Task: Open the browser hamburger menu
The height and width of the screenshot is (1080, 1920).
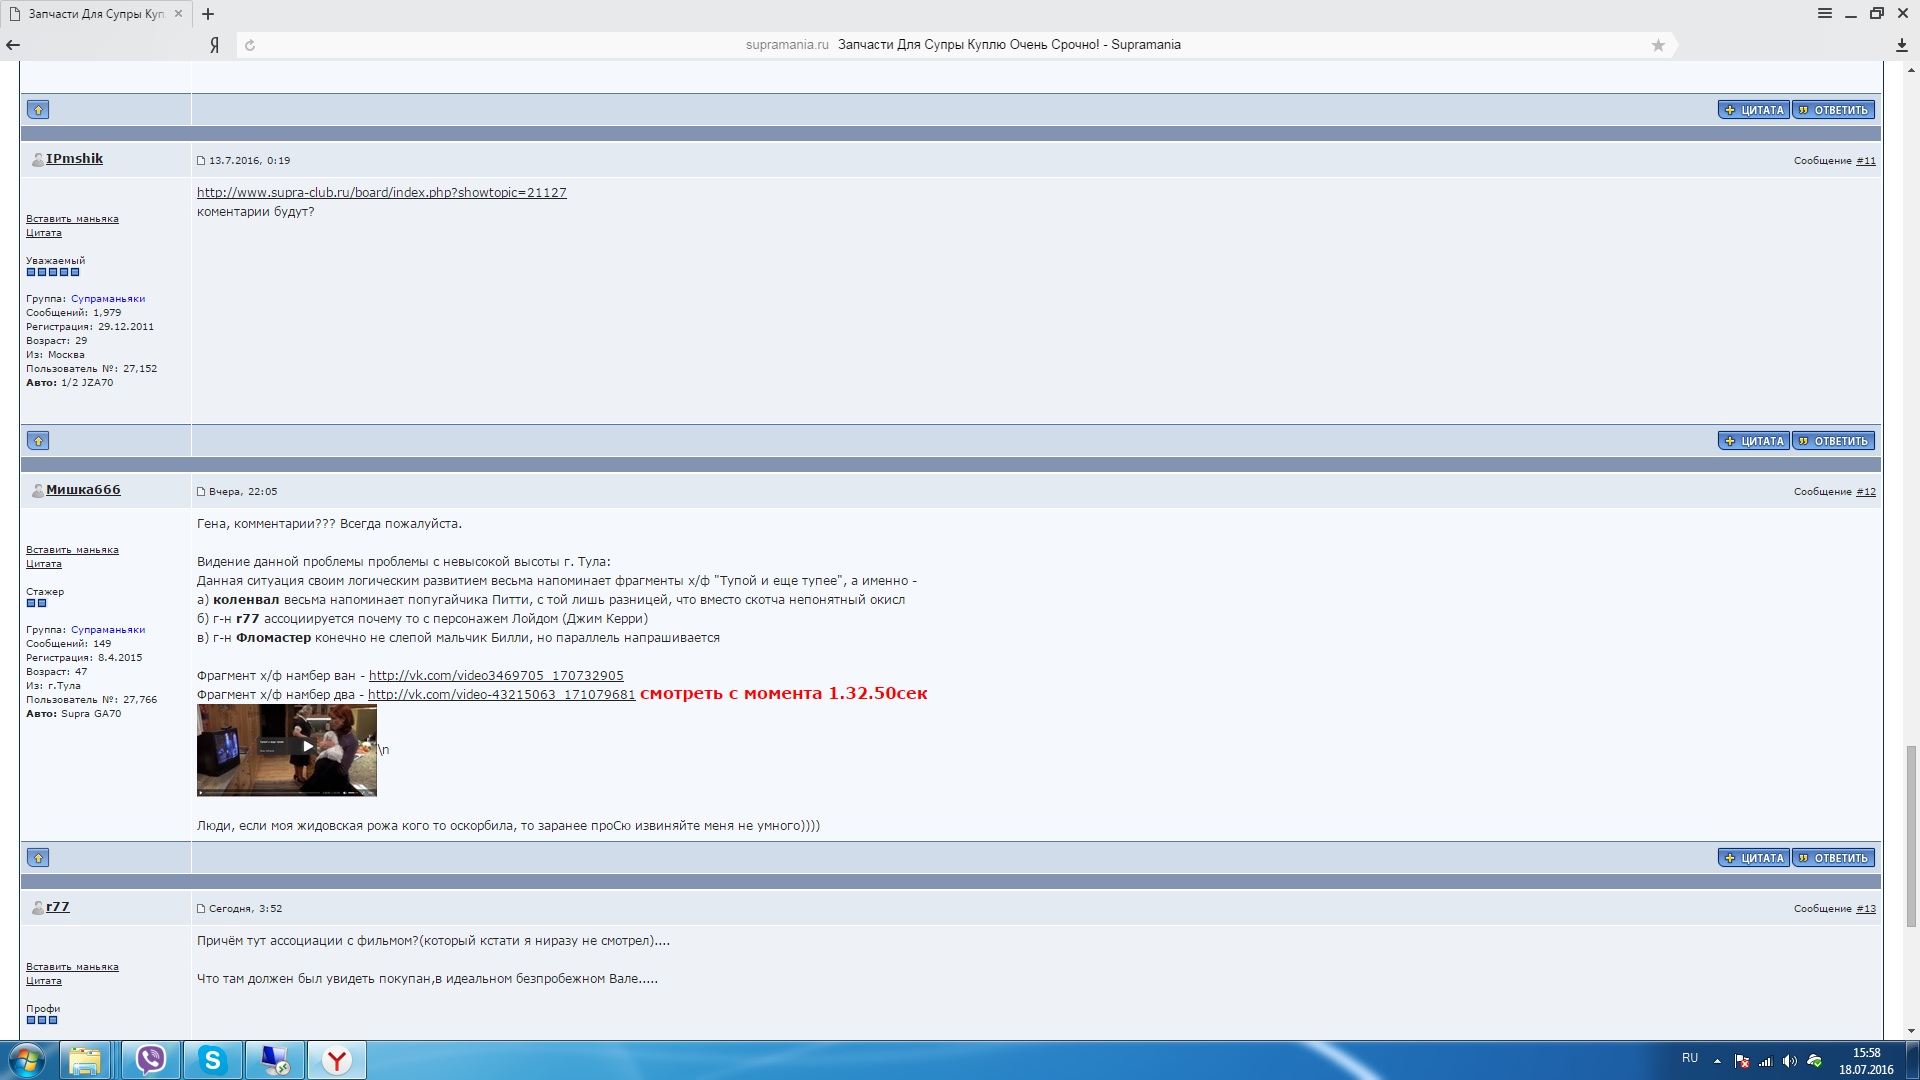Action: 1825,14
